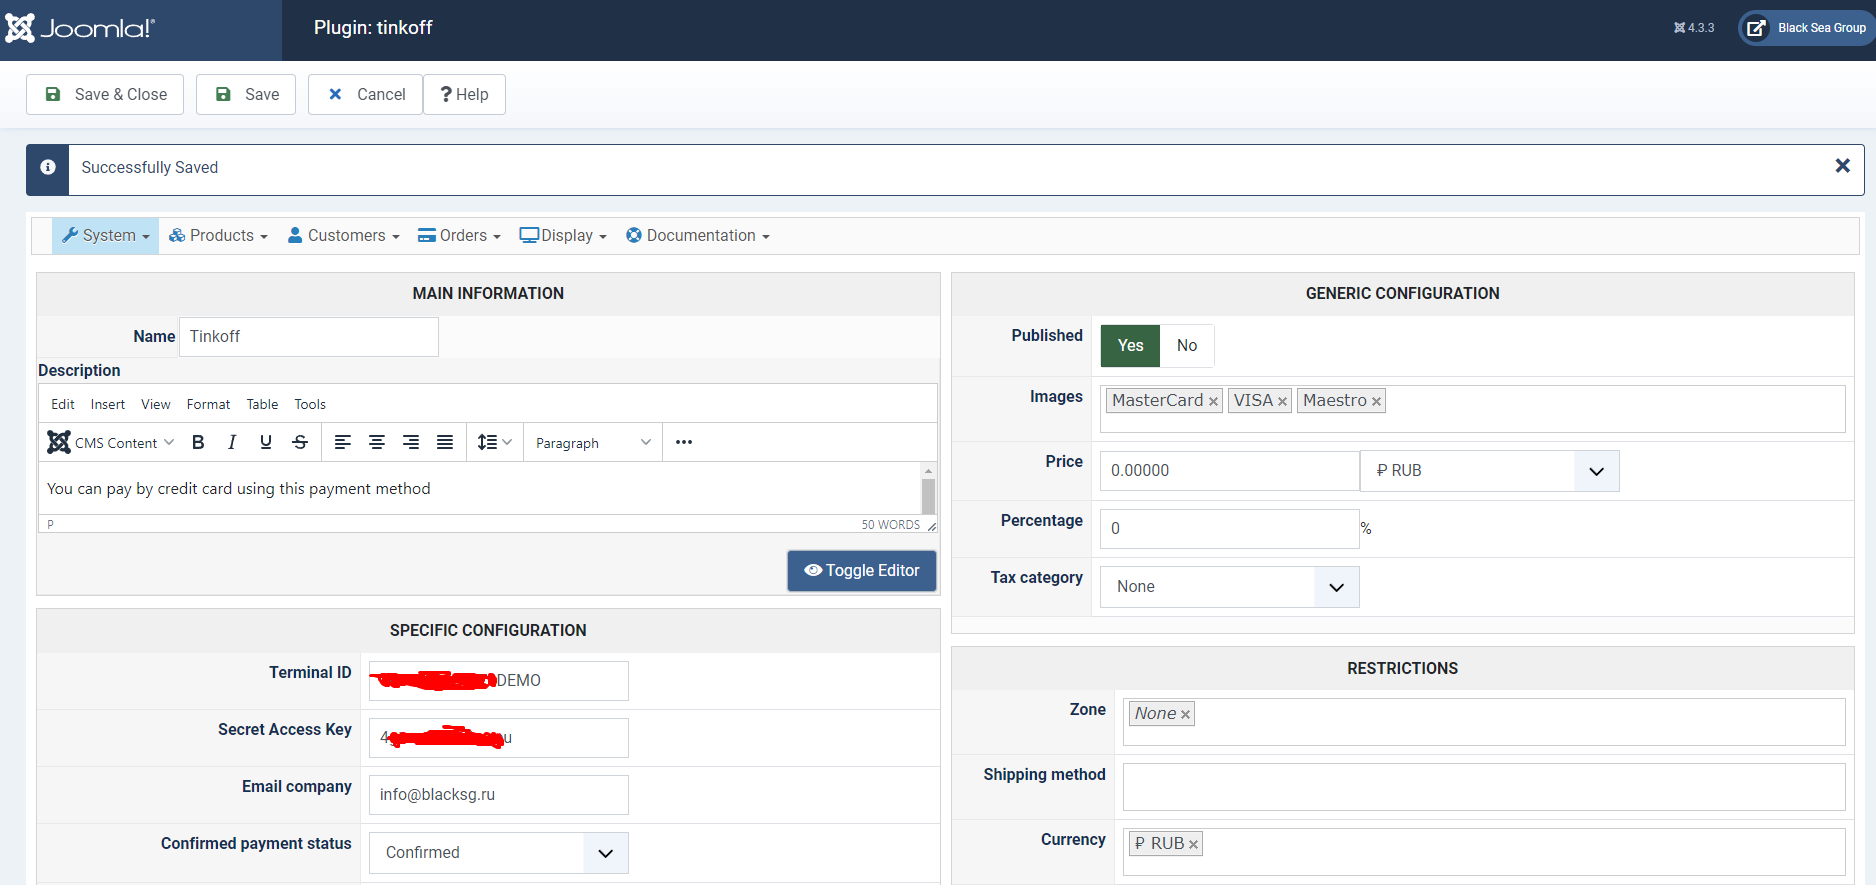The height and width of the screenshot is (885, 1876).
Task: Align text right
Action: pyautogui.click(x=411, y=442)
